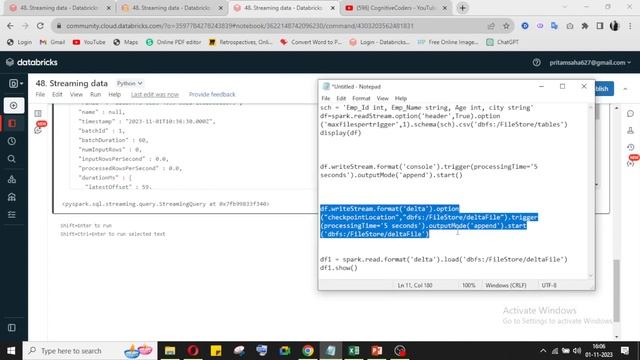Open the Compute icon in sidebar

12,197
